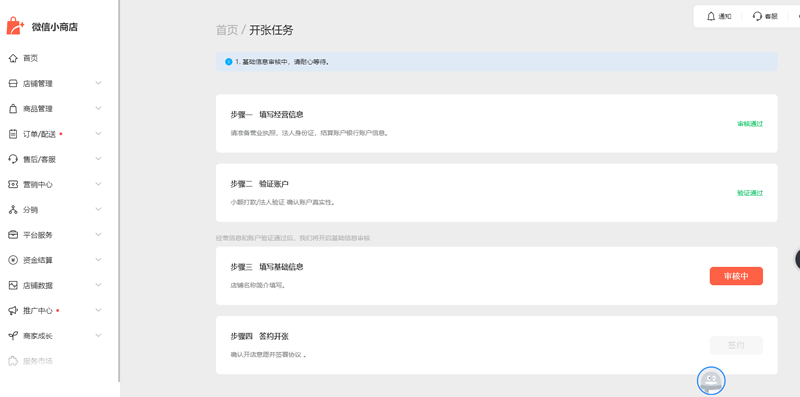Click the 微信小商店 shopping bag logo
The height and width of the screenshot is (397, 800).
pos(15,26)
